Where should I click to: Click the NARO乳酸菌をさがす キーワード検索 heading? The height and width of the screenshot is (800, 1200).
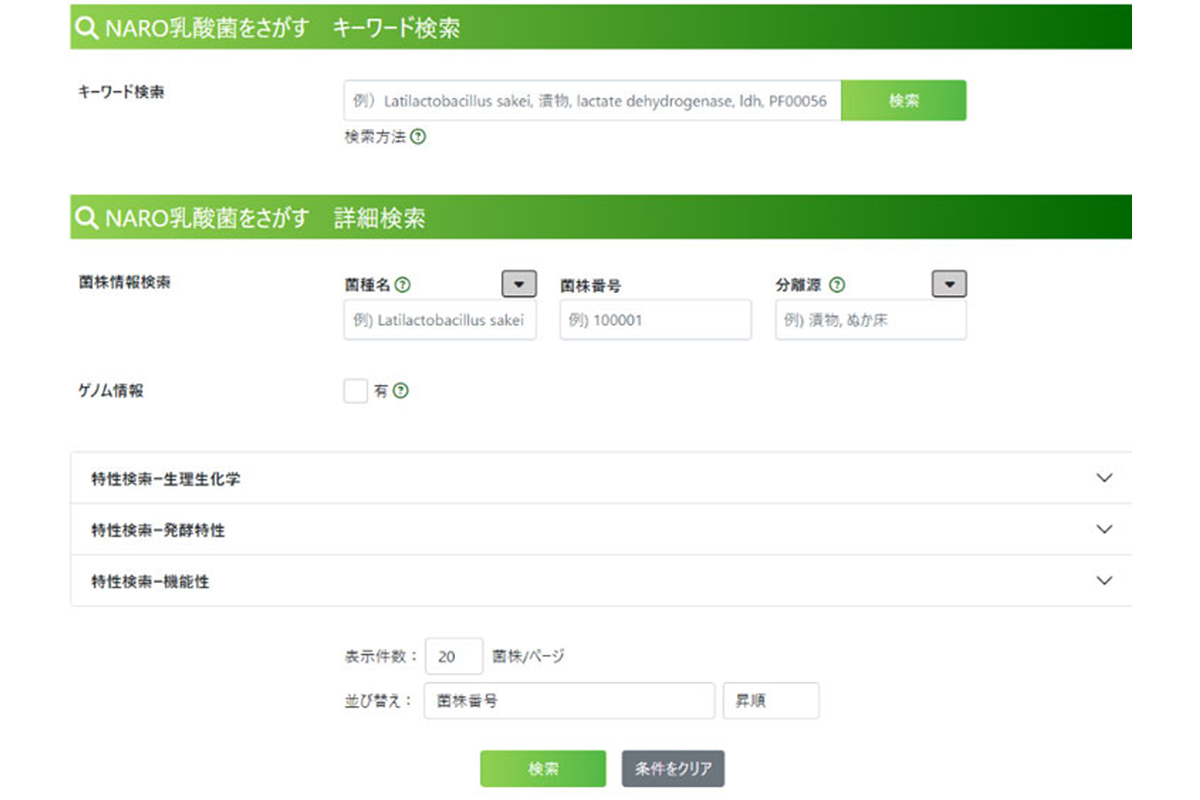click(x=283, y=28)
